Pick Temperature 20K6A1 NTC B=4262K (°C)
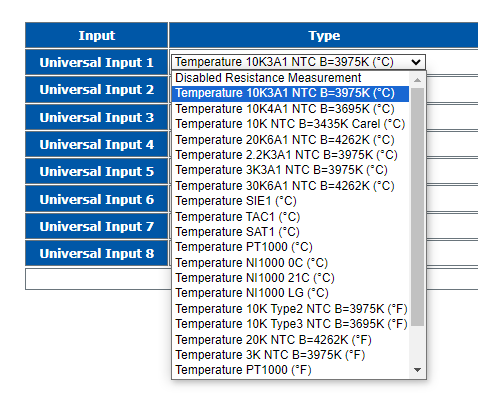Screen dimensions: 478x408 point(290,140)
